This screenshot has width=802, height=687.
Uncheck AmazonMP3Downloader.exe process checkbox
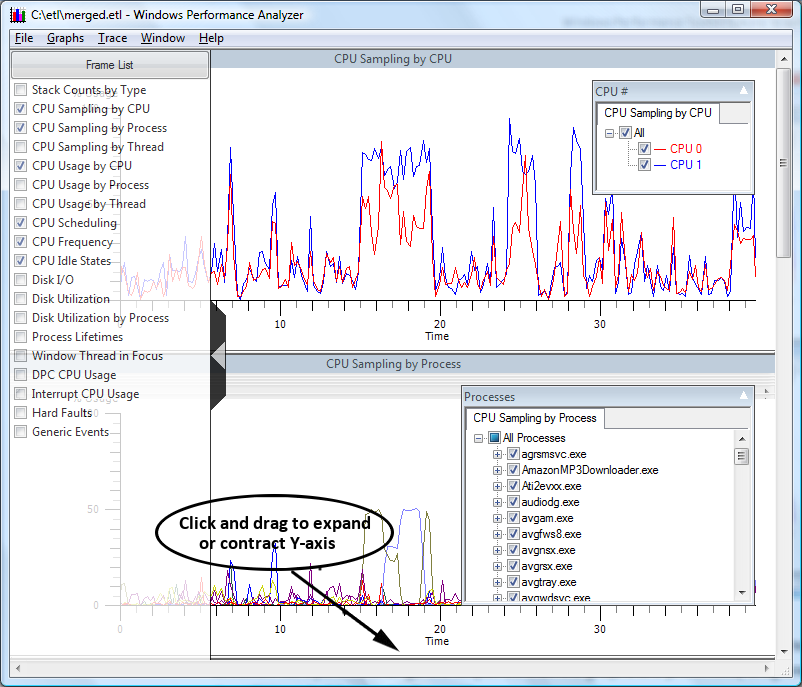[514, 470]
